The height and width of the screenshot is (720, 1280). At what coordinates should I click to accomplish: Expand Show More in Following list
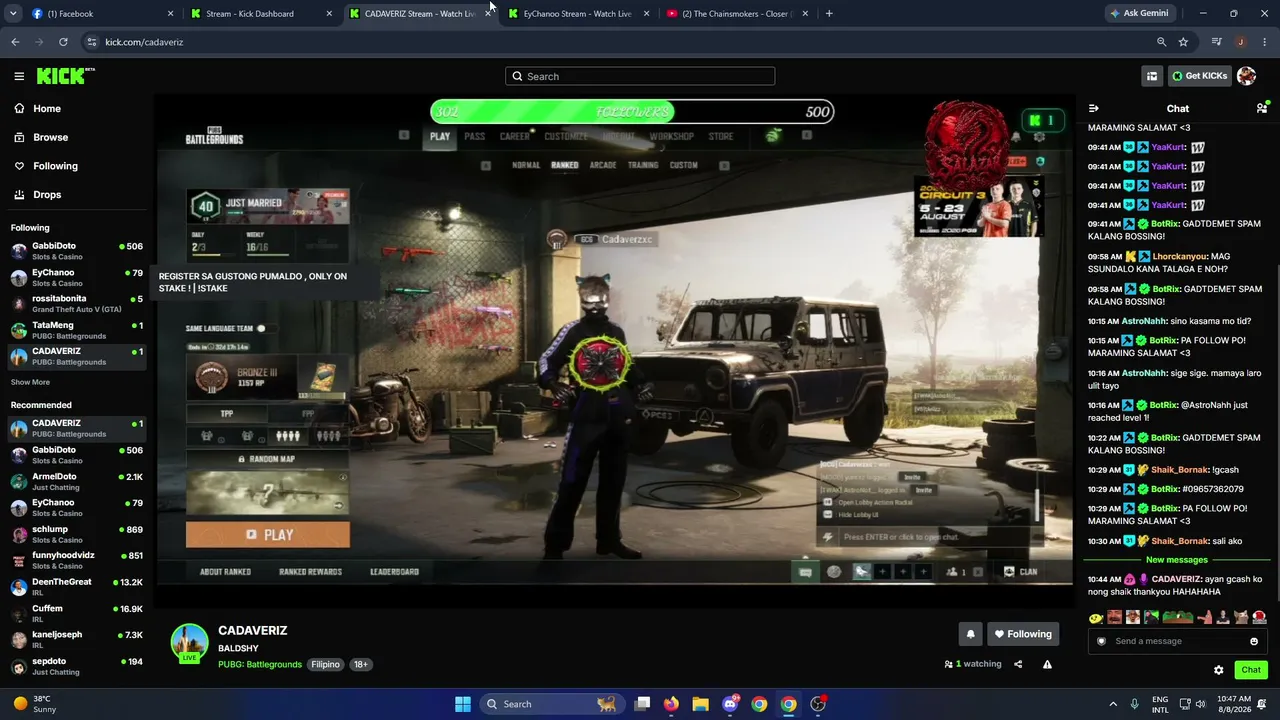point(30,382)
